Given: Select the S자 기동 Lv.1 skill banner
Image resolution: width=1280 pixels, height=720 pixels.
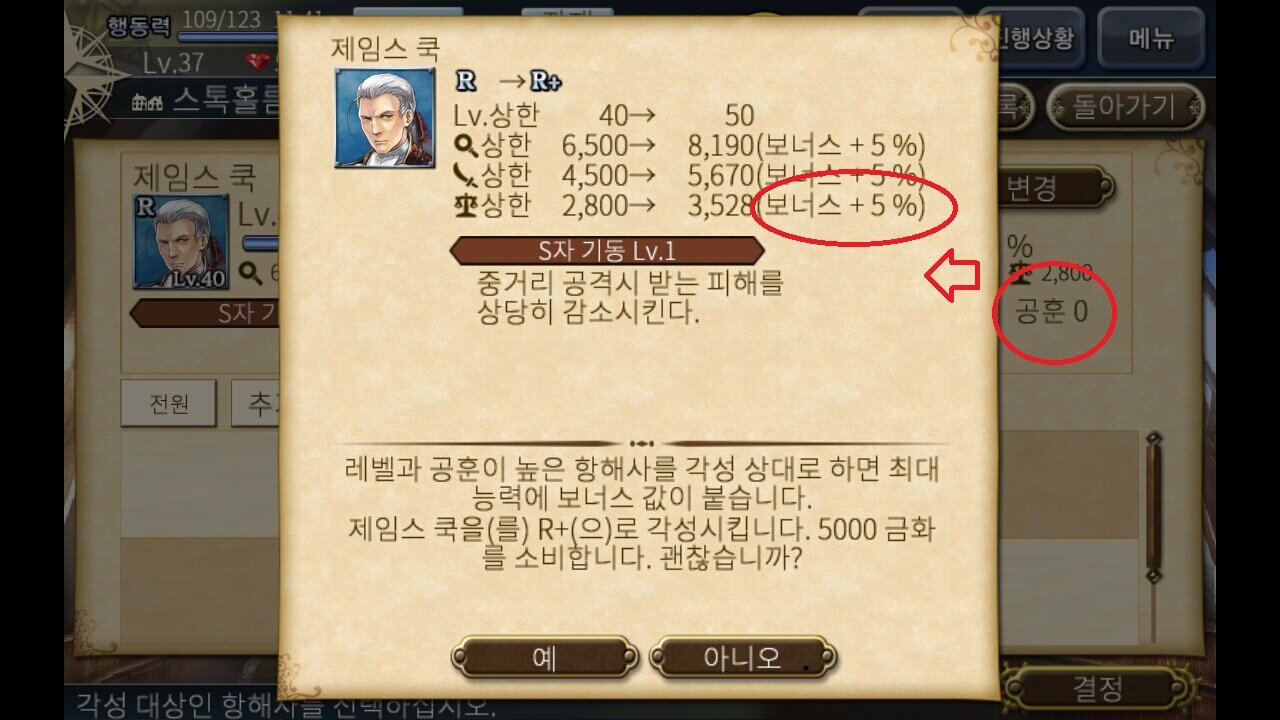Looking at the screenshot, I should pyautogui.click(x=607, y=250).
